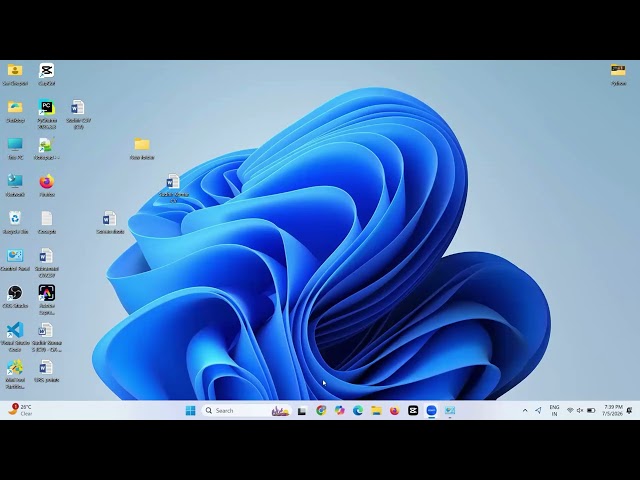Select the Network desktop icon
The width and height of the screenshot is (640, 480).
tap(15, 186)
